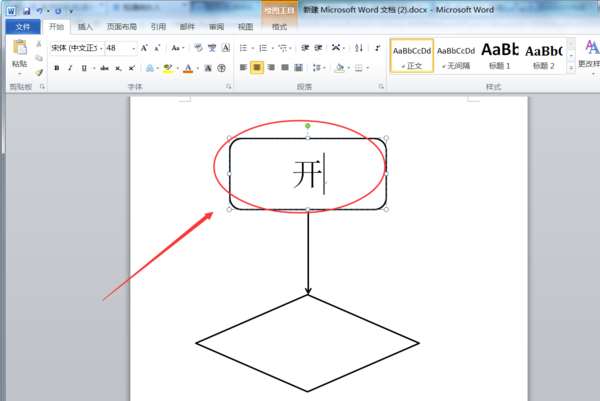Click the Undo arrow icon
Screen dimensions: 600x401
[39, 11]
